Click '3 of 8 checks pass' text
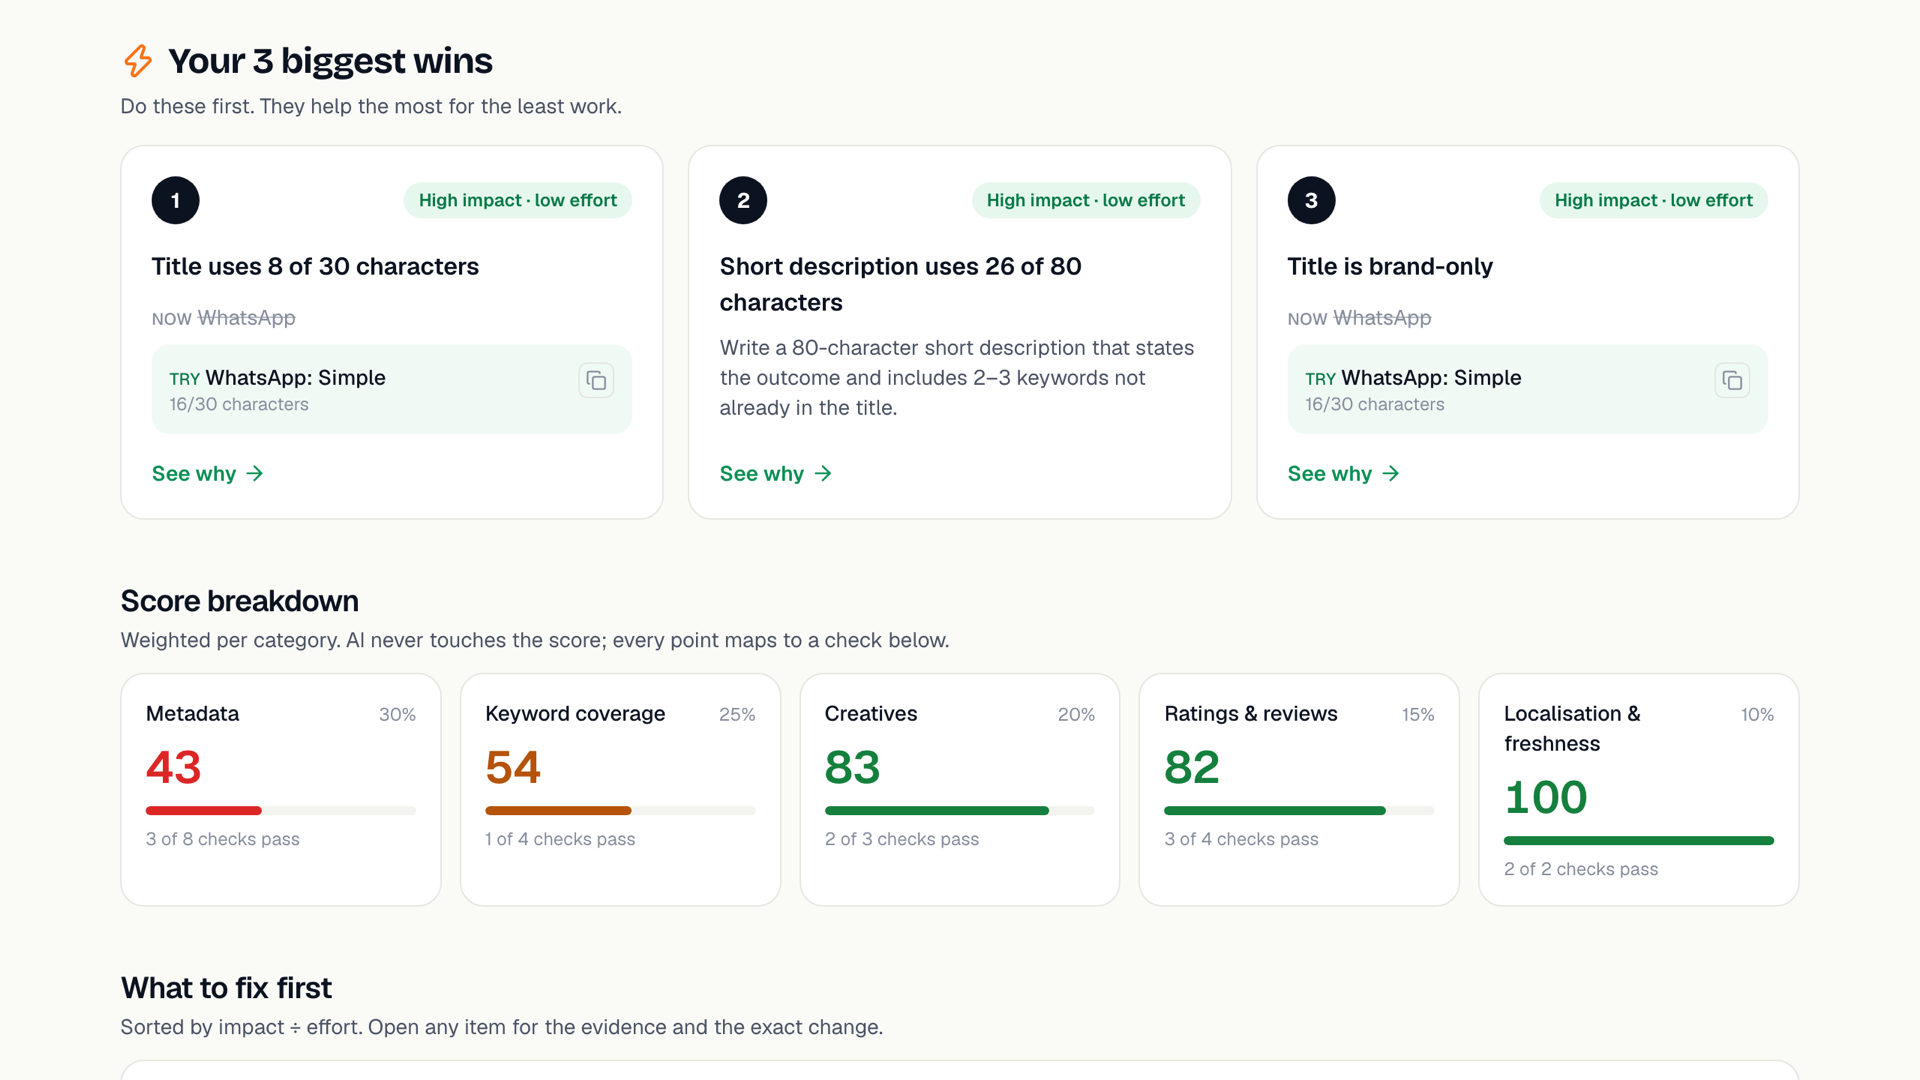 click(223, 839)
